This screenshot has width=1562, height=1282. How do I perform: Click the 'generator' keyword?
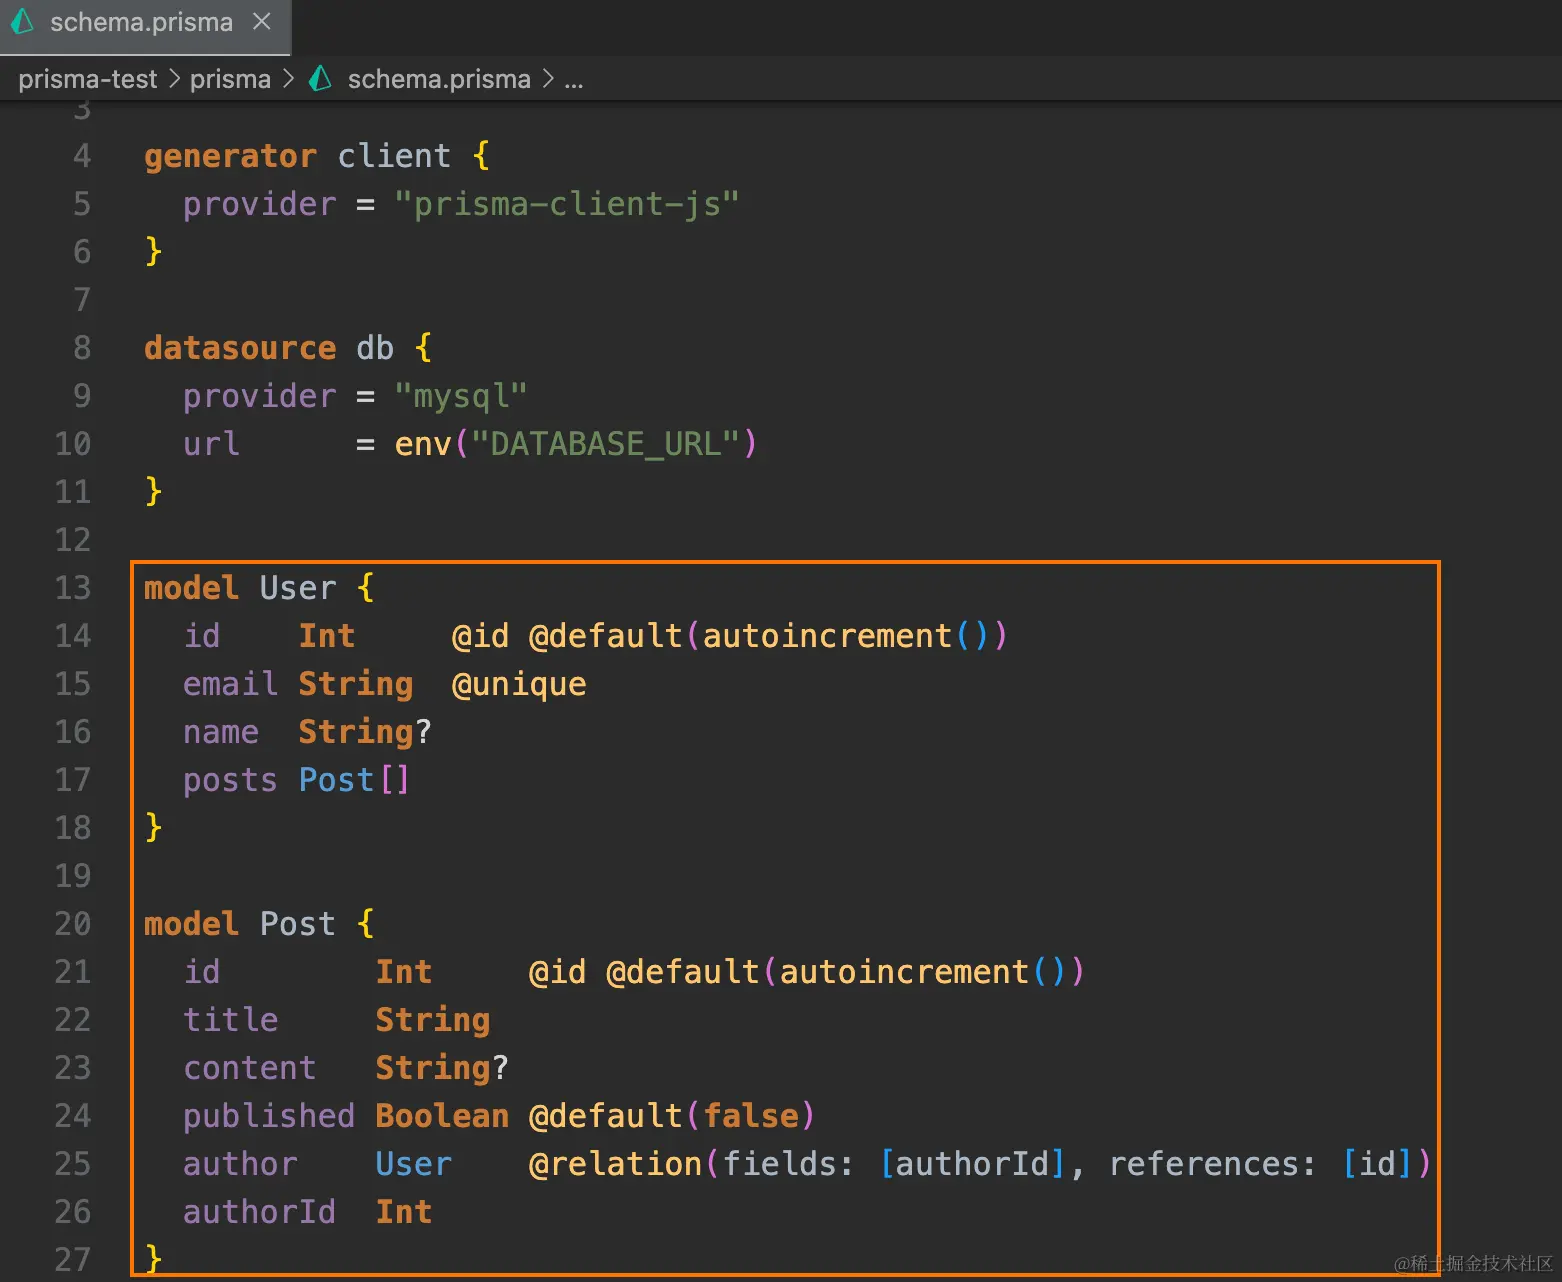click(230, 157)
